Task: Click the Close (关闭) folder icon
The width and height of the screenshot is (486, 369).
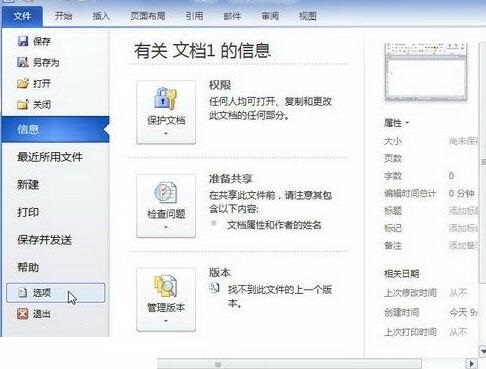Action: pos(23,105)
